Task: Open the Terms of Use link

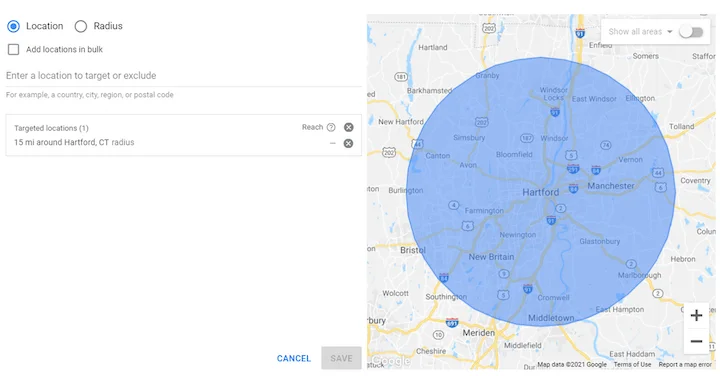Action: click(632, 364)
